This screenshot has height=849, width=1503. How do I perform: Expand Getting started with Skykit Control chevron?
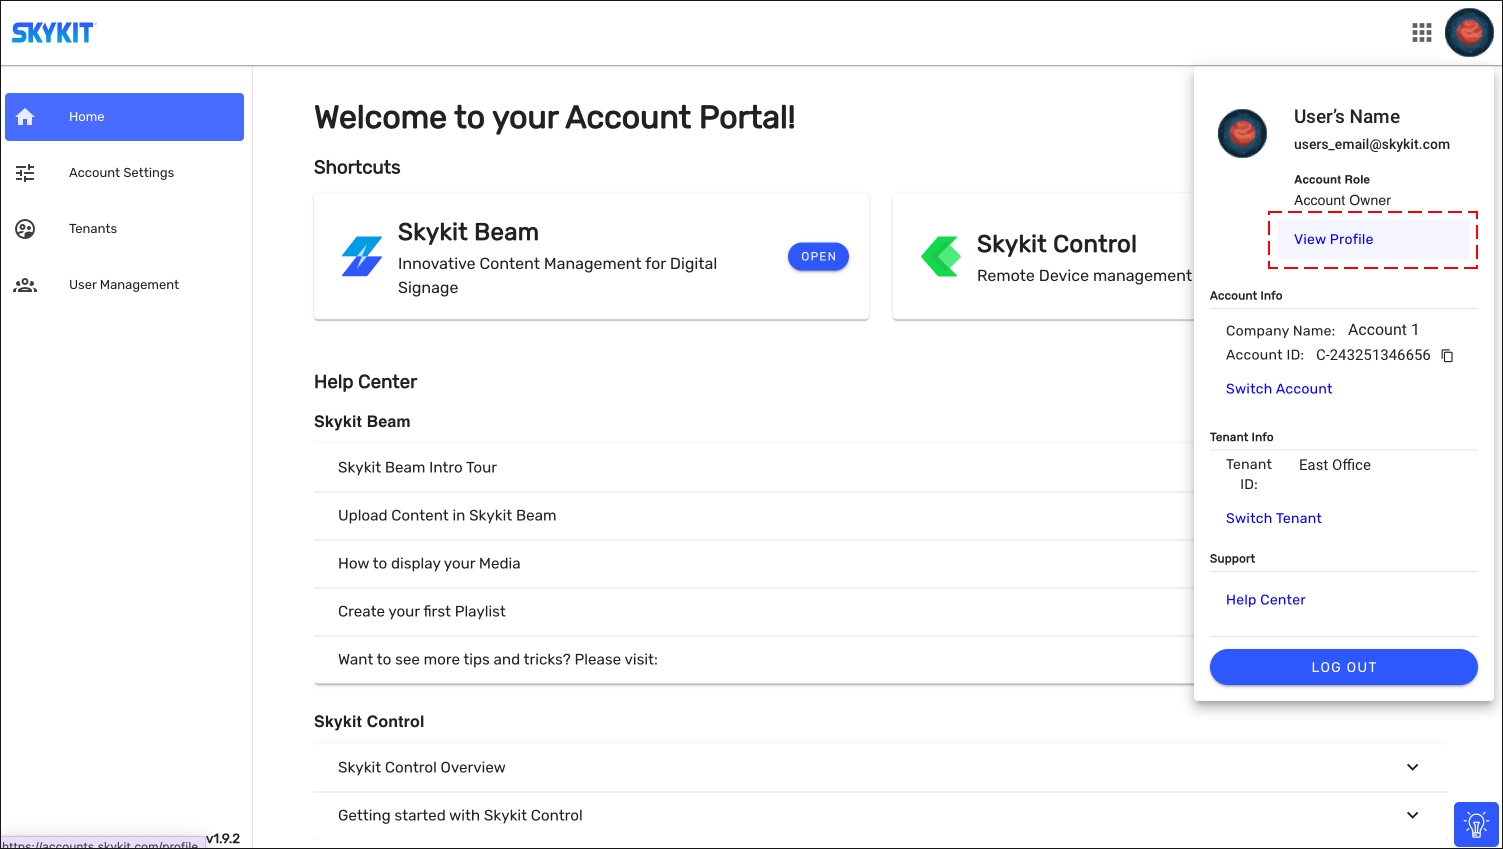1412,815
